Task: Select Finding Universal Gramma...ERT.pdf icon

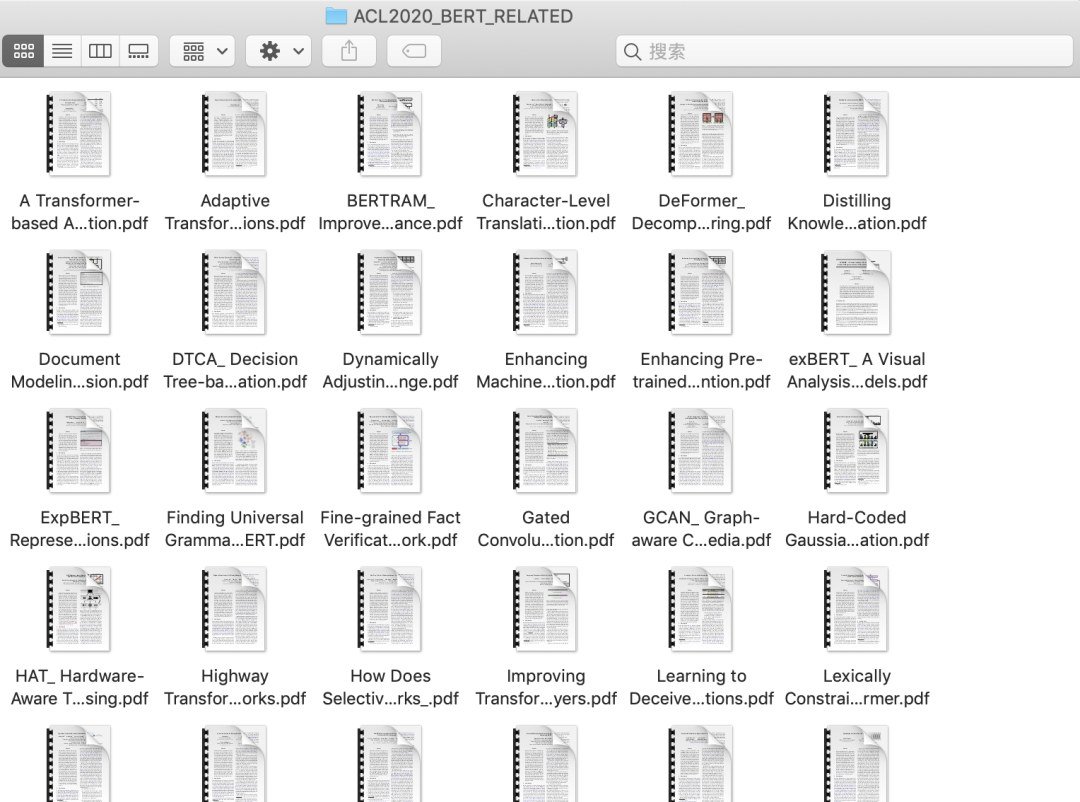Action: 234,451
